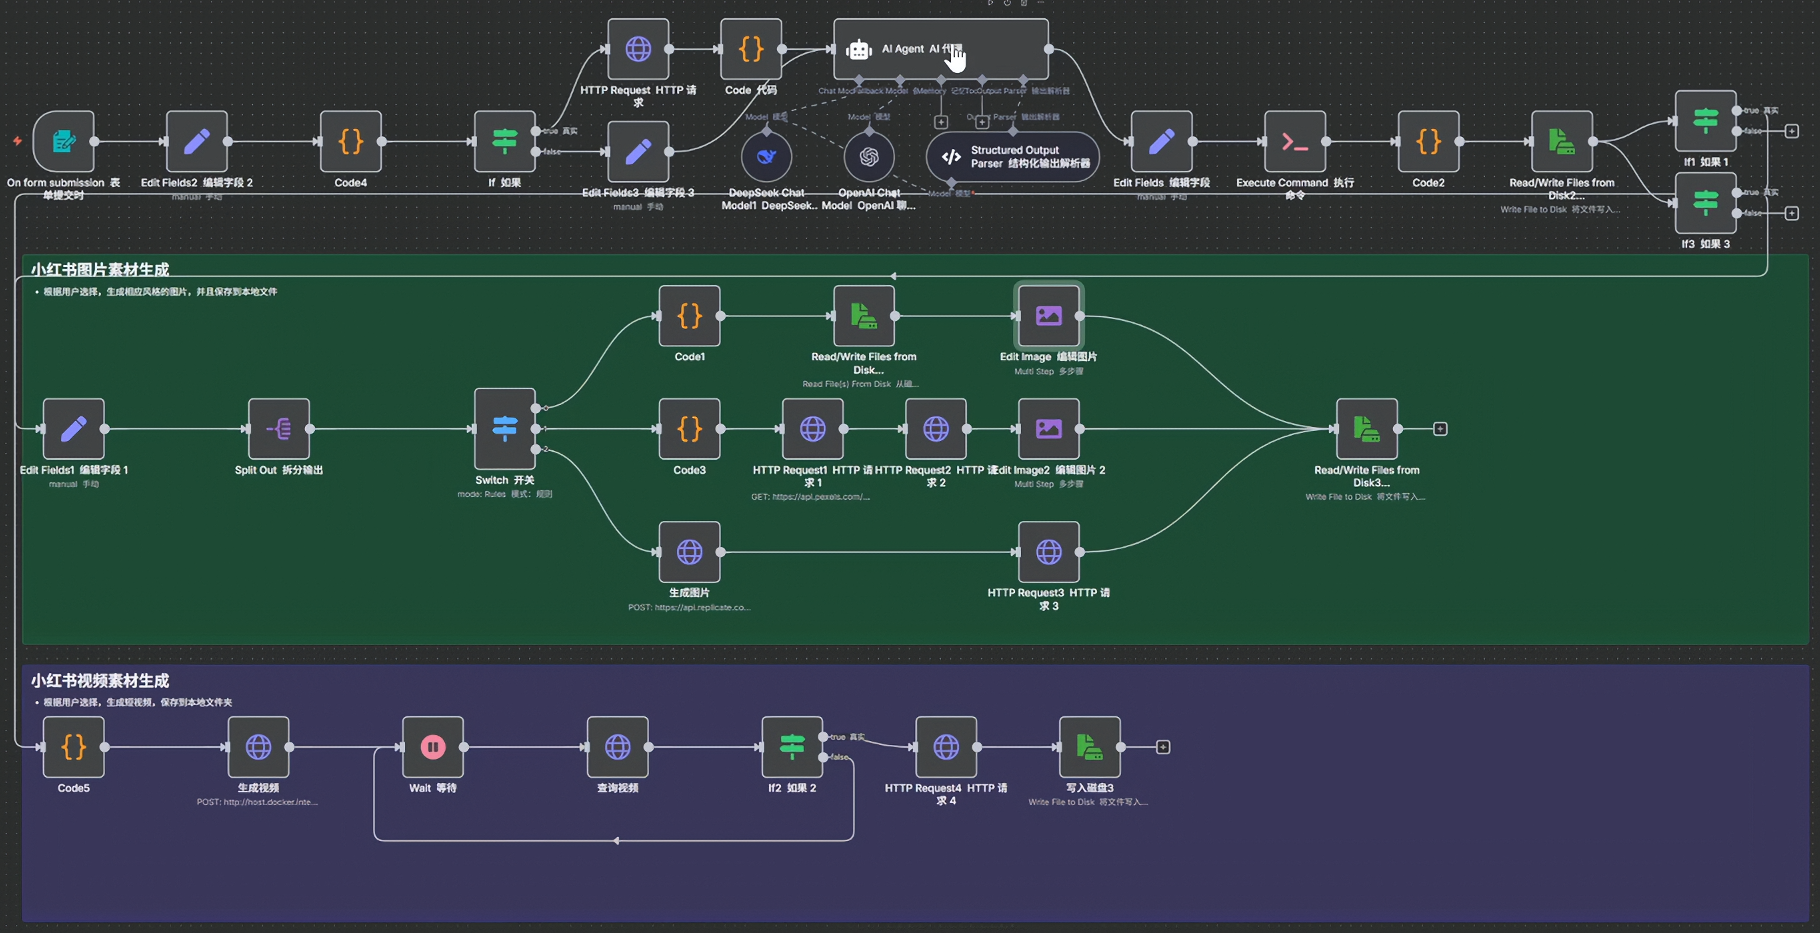Click the Code5 node

(x=74, y=747)
